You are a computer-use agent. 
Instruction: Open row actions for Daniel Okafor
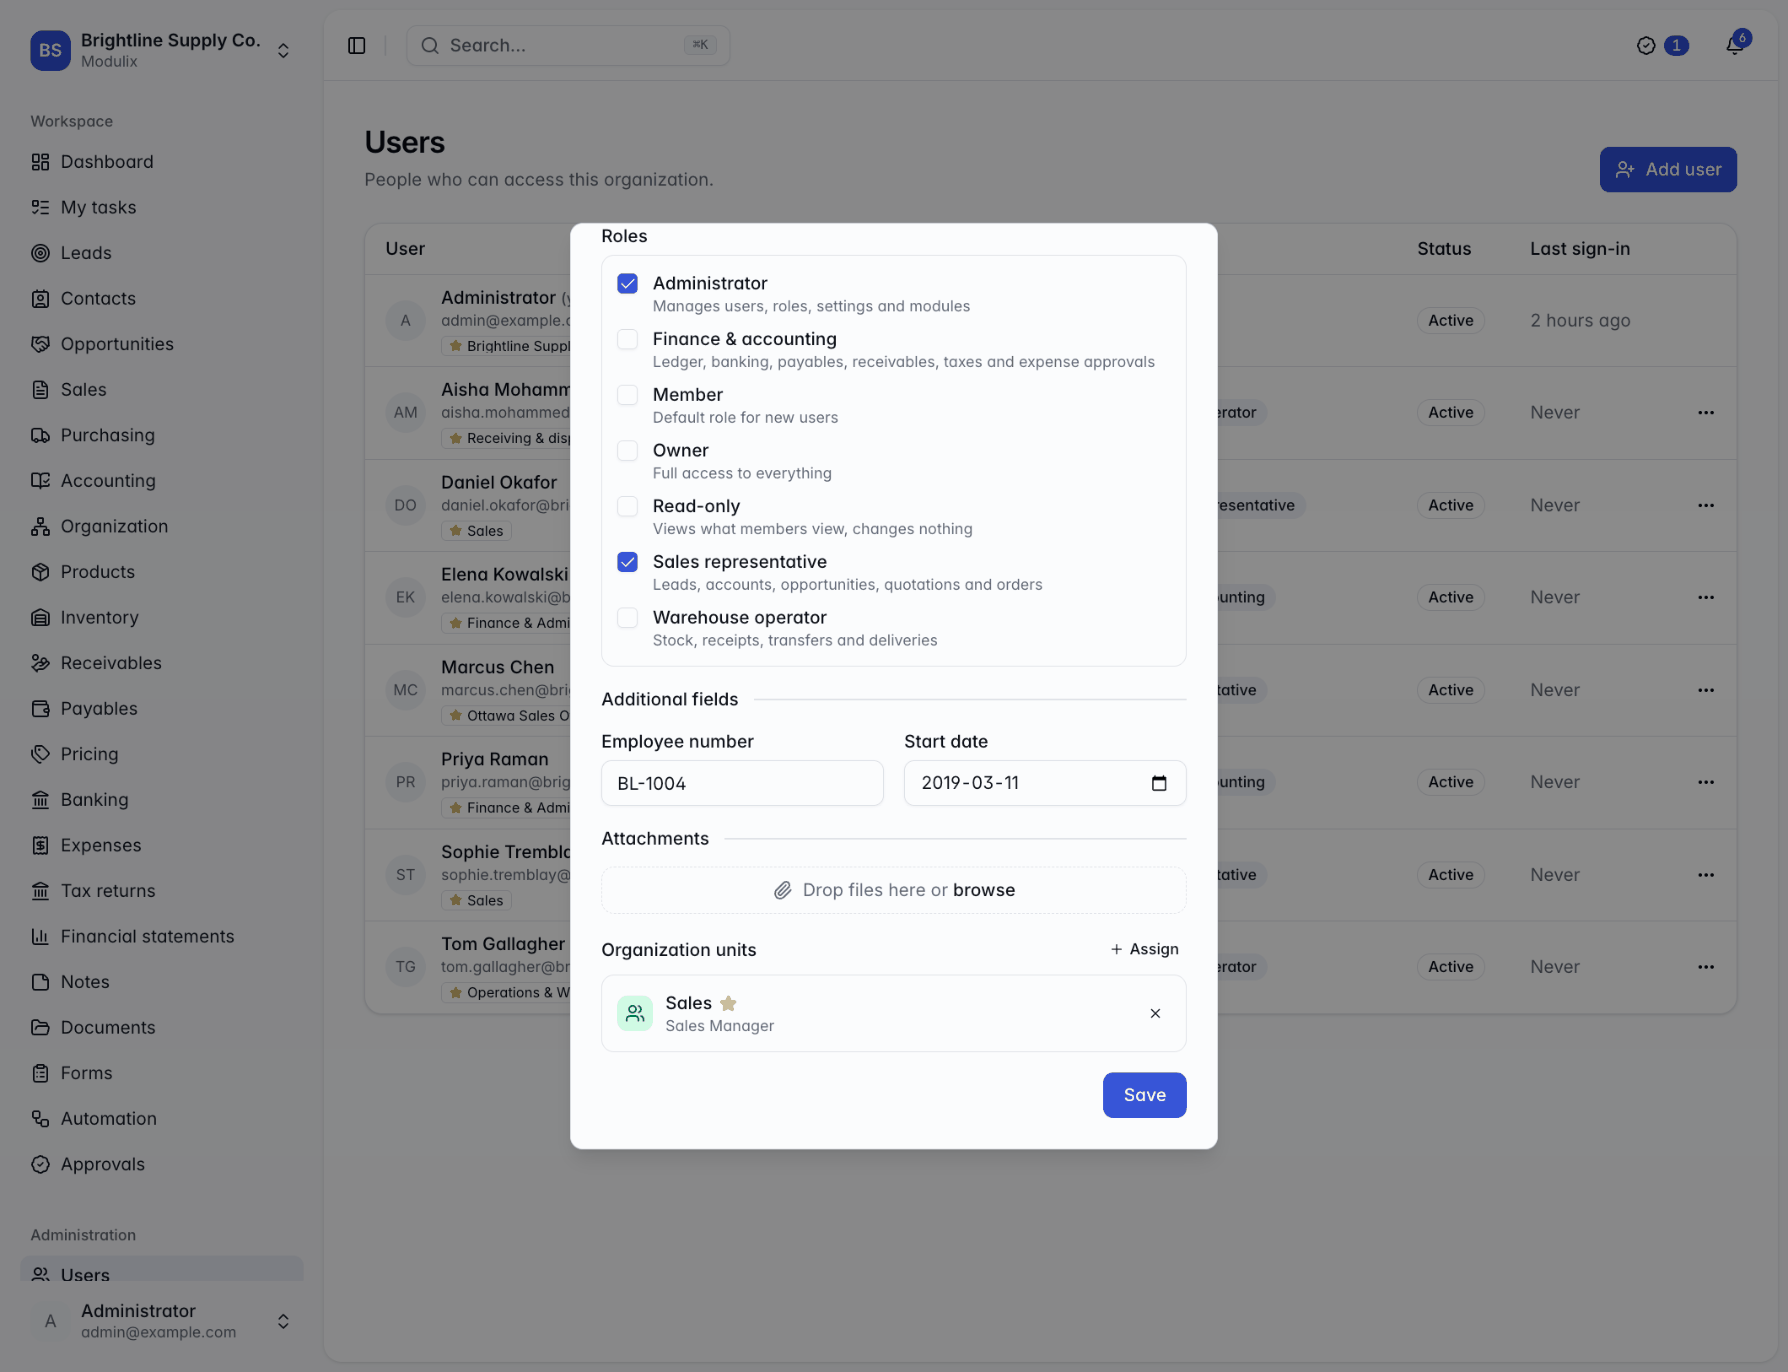coord(1706,506)
